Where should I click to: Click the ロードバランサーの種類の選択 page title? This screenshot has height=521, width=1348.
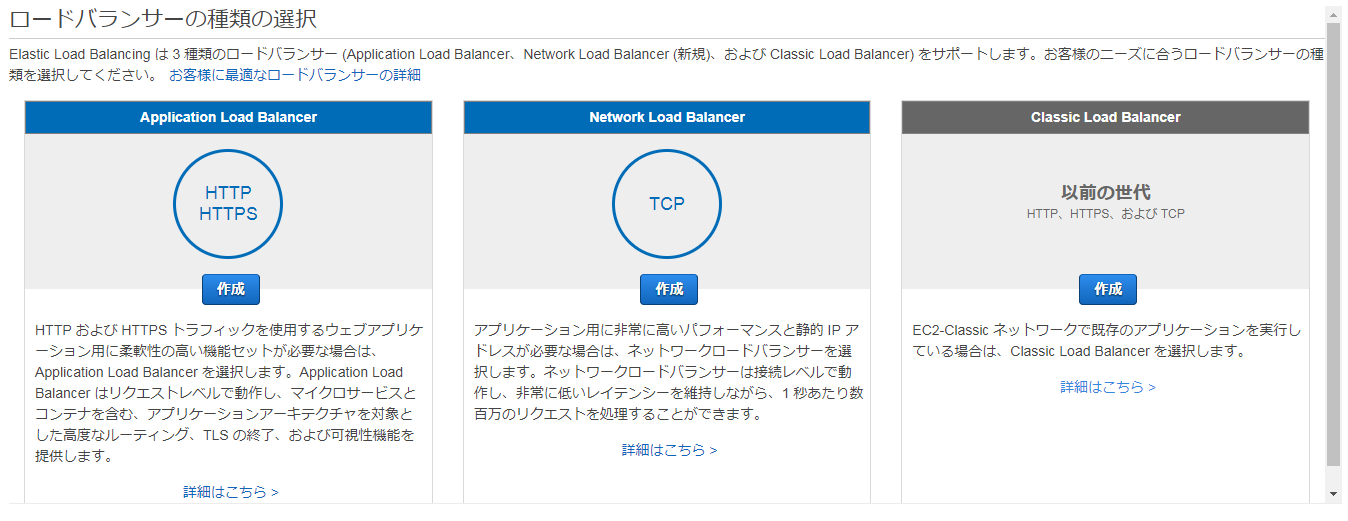pyautogui.click(x=164, y=19)
